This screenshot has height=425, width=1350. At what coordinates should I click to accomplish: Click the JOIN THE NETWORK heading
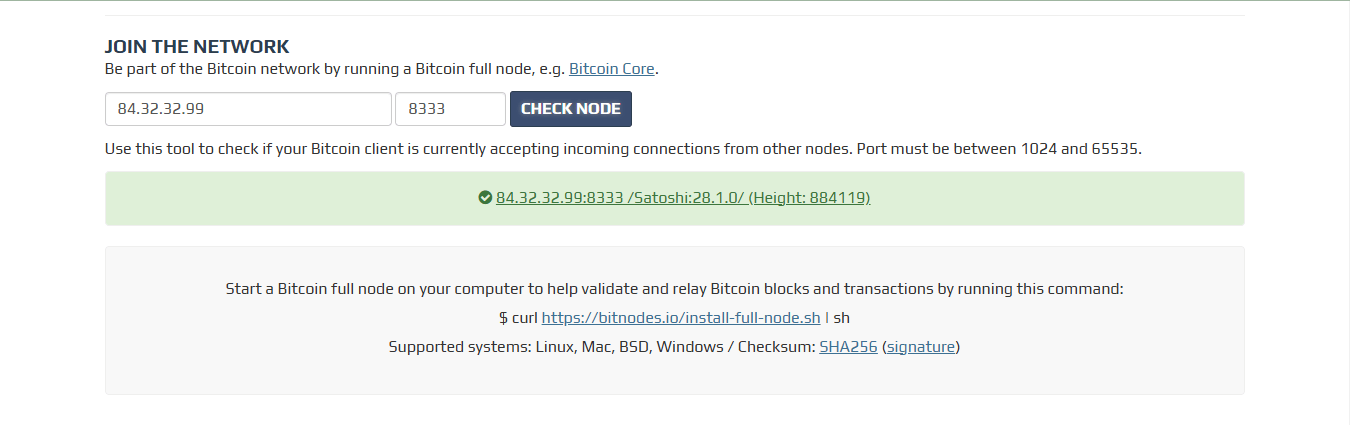(x=197, y=46)
